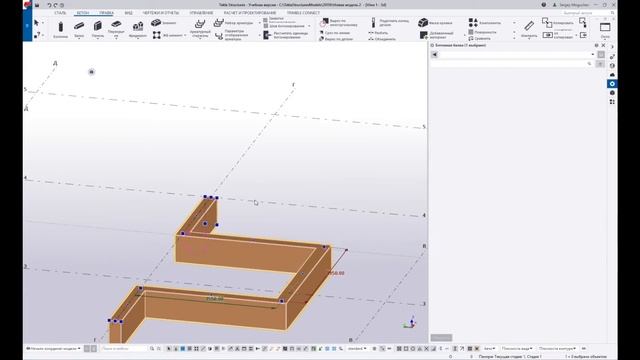Open the Tekla file menu button
The height and width of the screenshot is (360, 640).
pos(27,25)
